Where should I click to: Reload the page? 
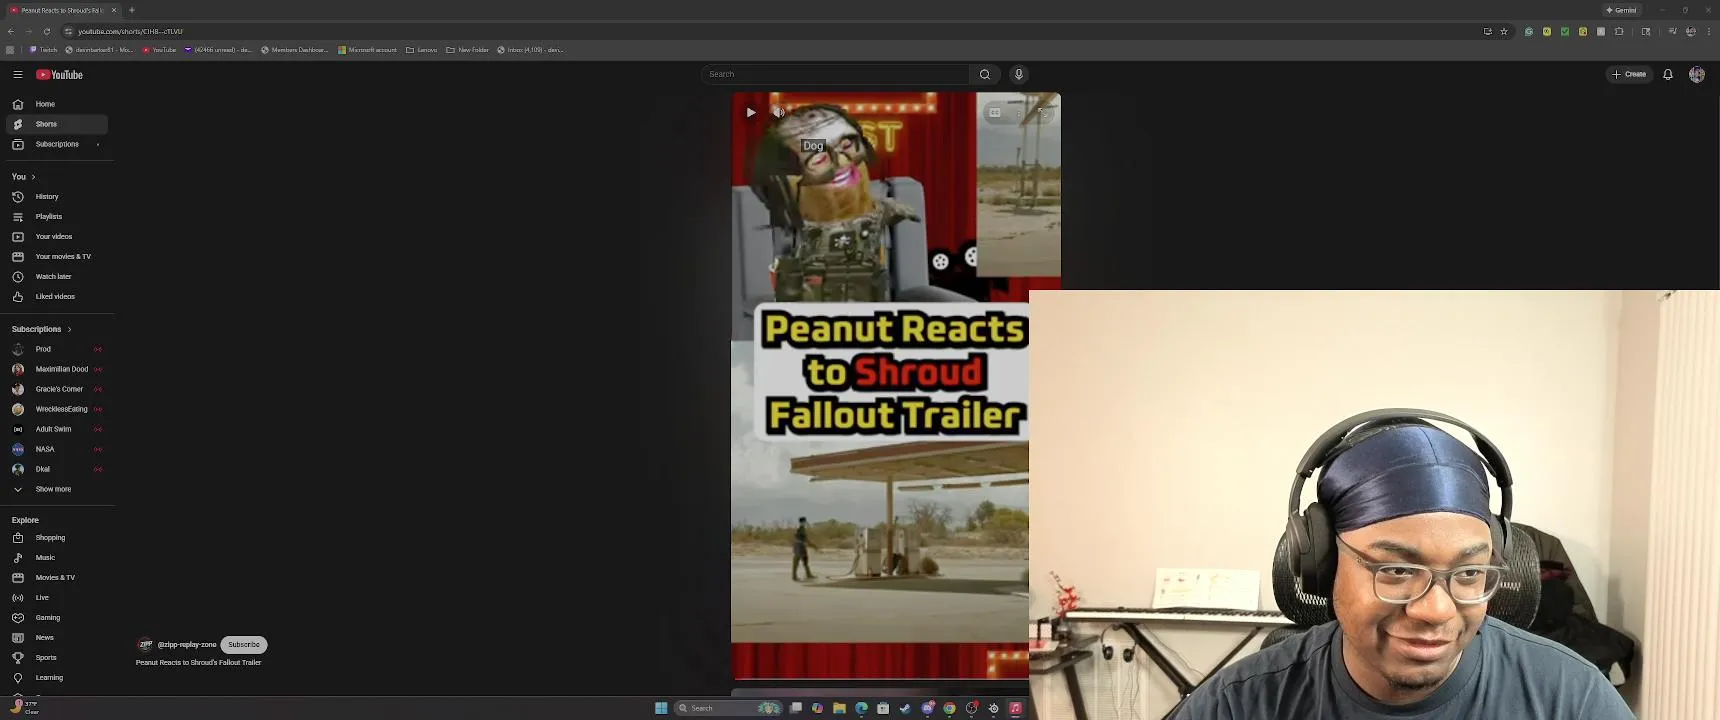47,31
